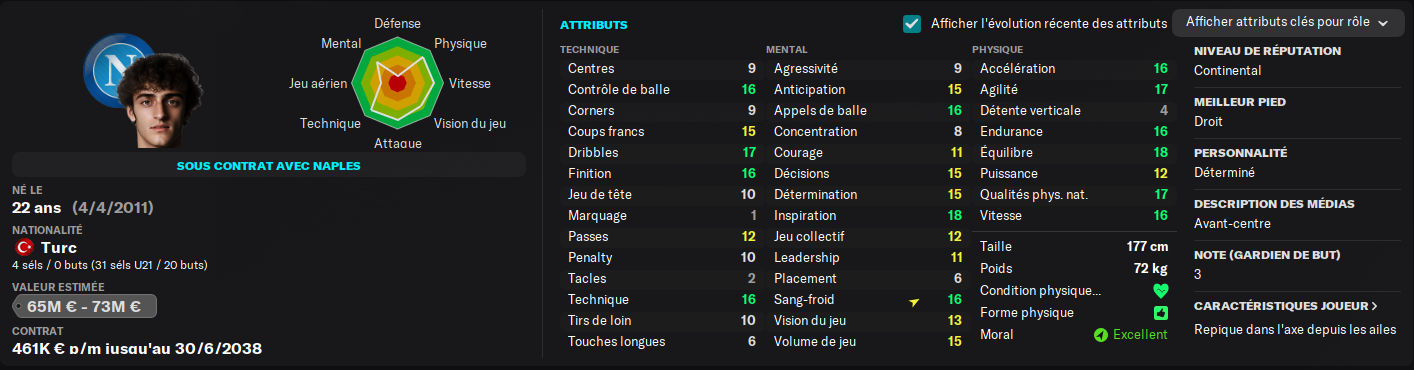Screen dimensions: 1414x370
Task: Select the Inspiration attribute row
Action: pos(866,216)
